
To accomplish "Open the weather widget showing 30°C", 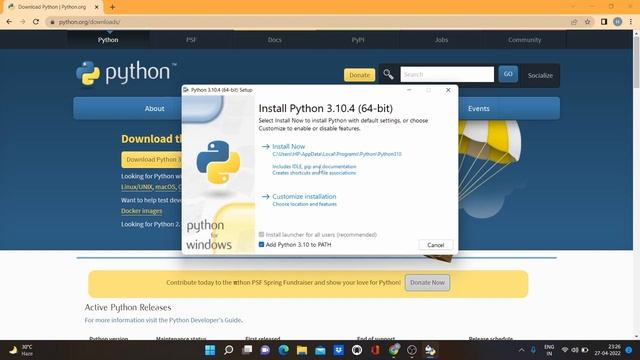I will coord(21,350).
